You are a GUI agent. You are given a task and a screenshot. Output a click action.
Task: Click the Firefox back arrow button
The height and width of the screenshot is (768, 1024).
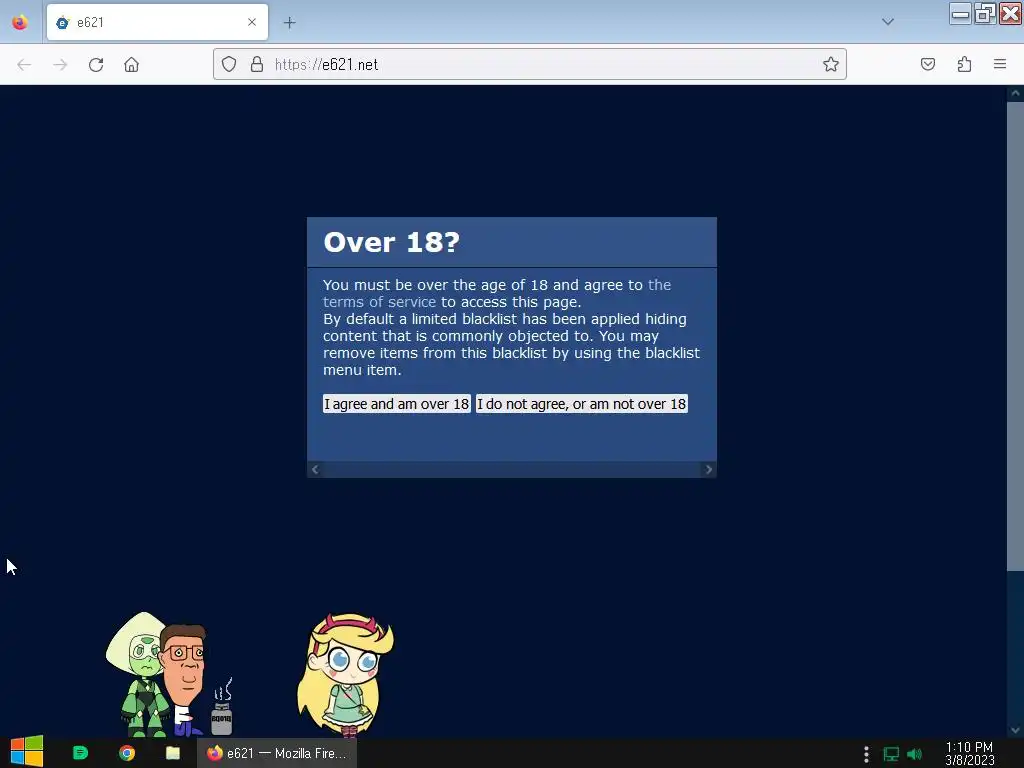pyautogui.click(x=24, y=65)
